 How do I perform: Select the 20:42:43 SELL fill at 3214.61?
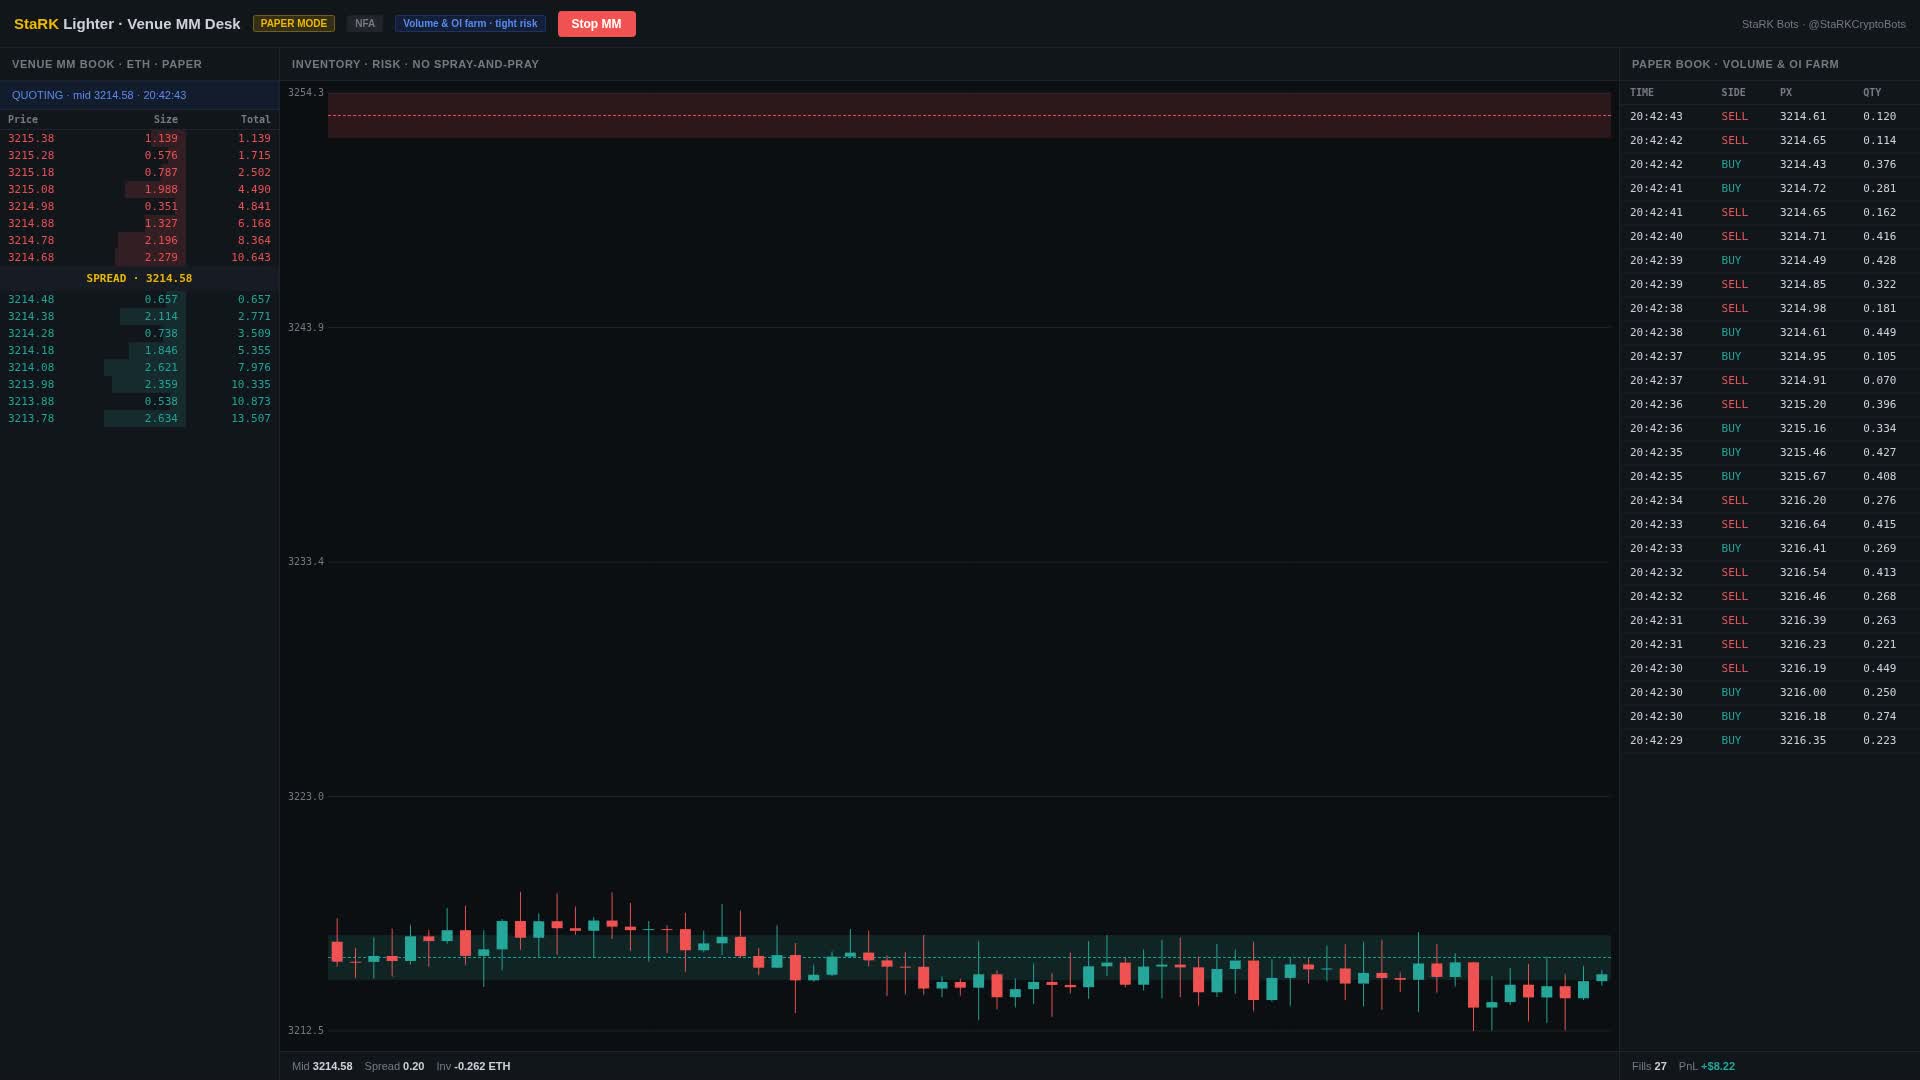coord(1769,117)
